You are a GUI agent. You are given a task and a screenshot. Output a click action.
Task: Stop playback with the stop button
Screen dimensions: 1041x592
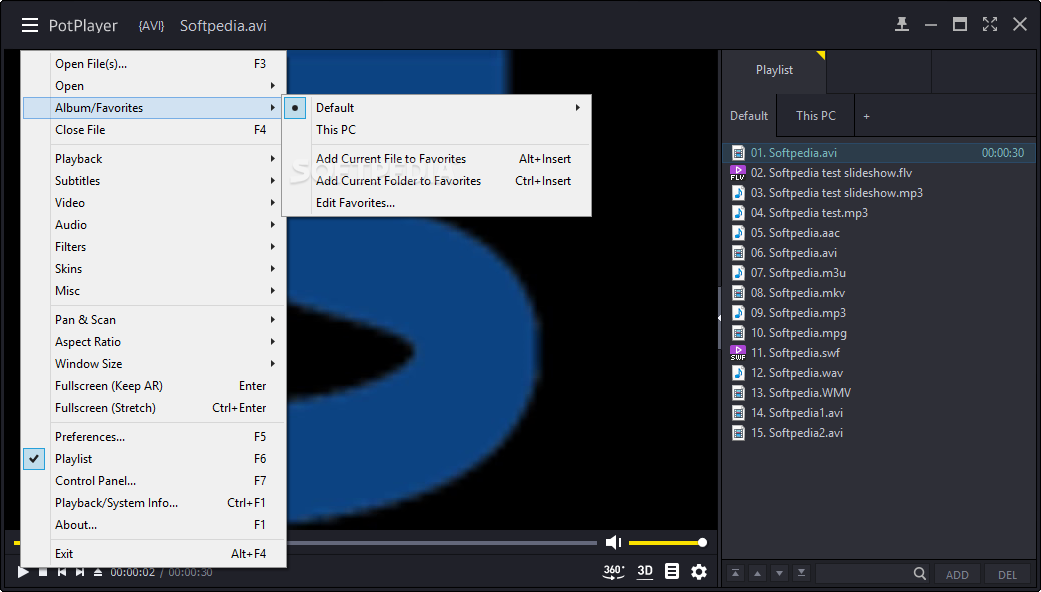[42, 572]
